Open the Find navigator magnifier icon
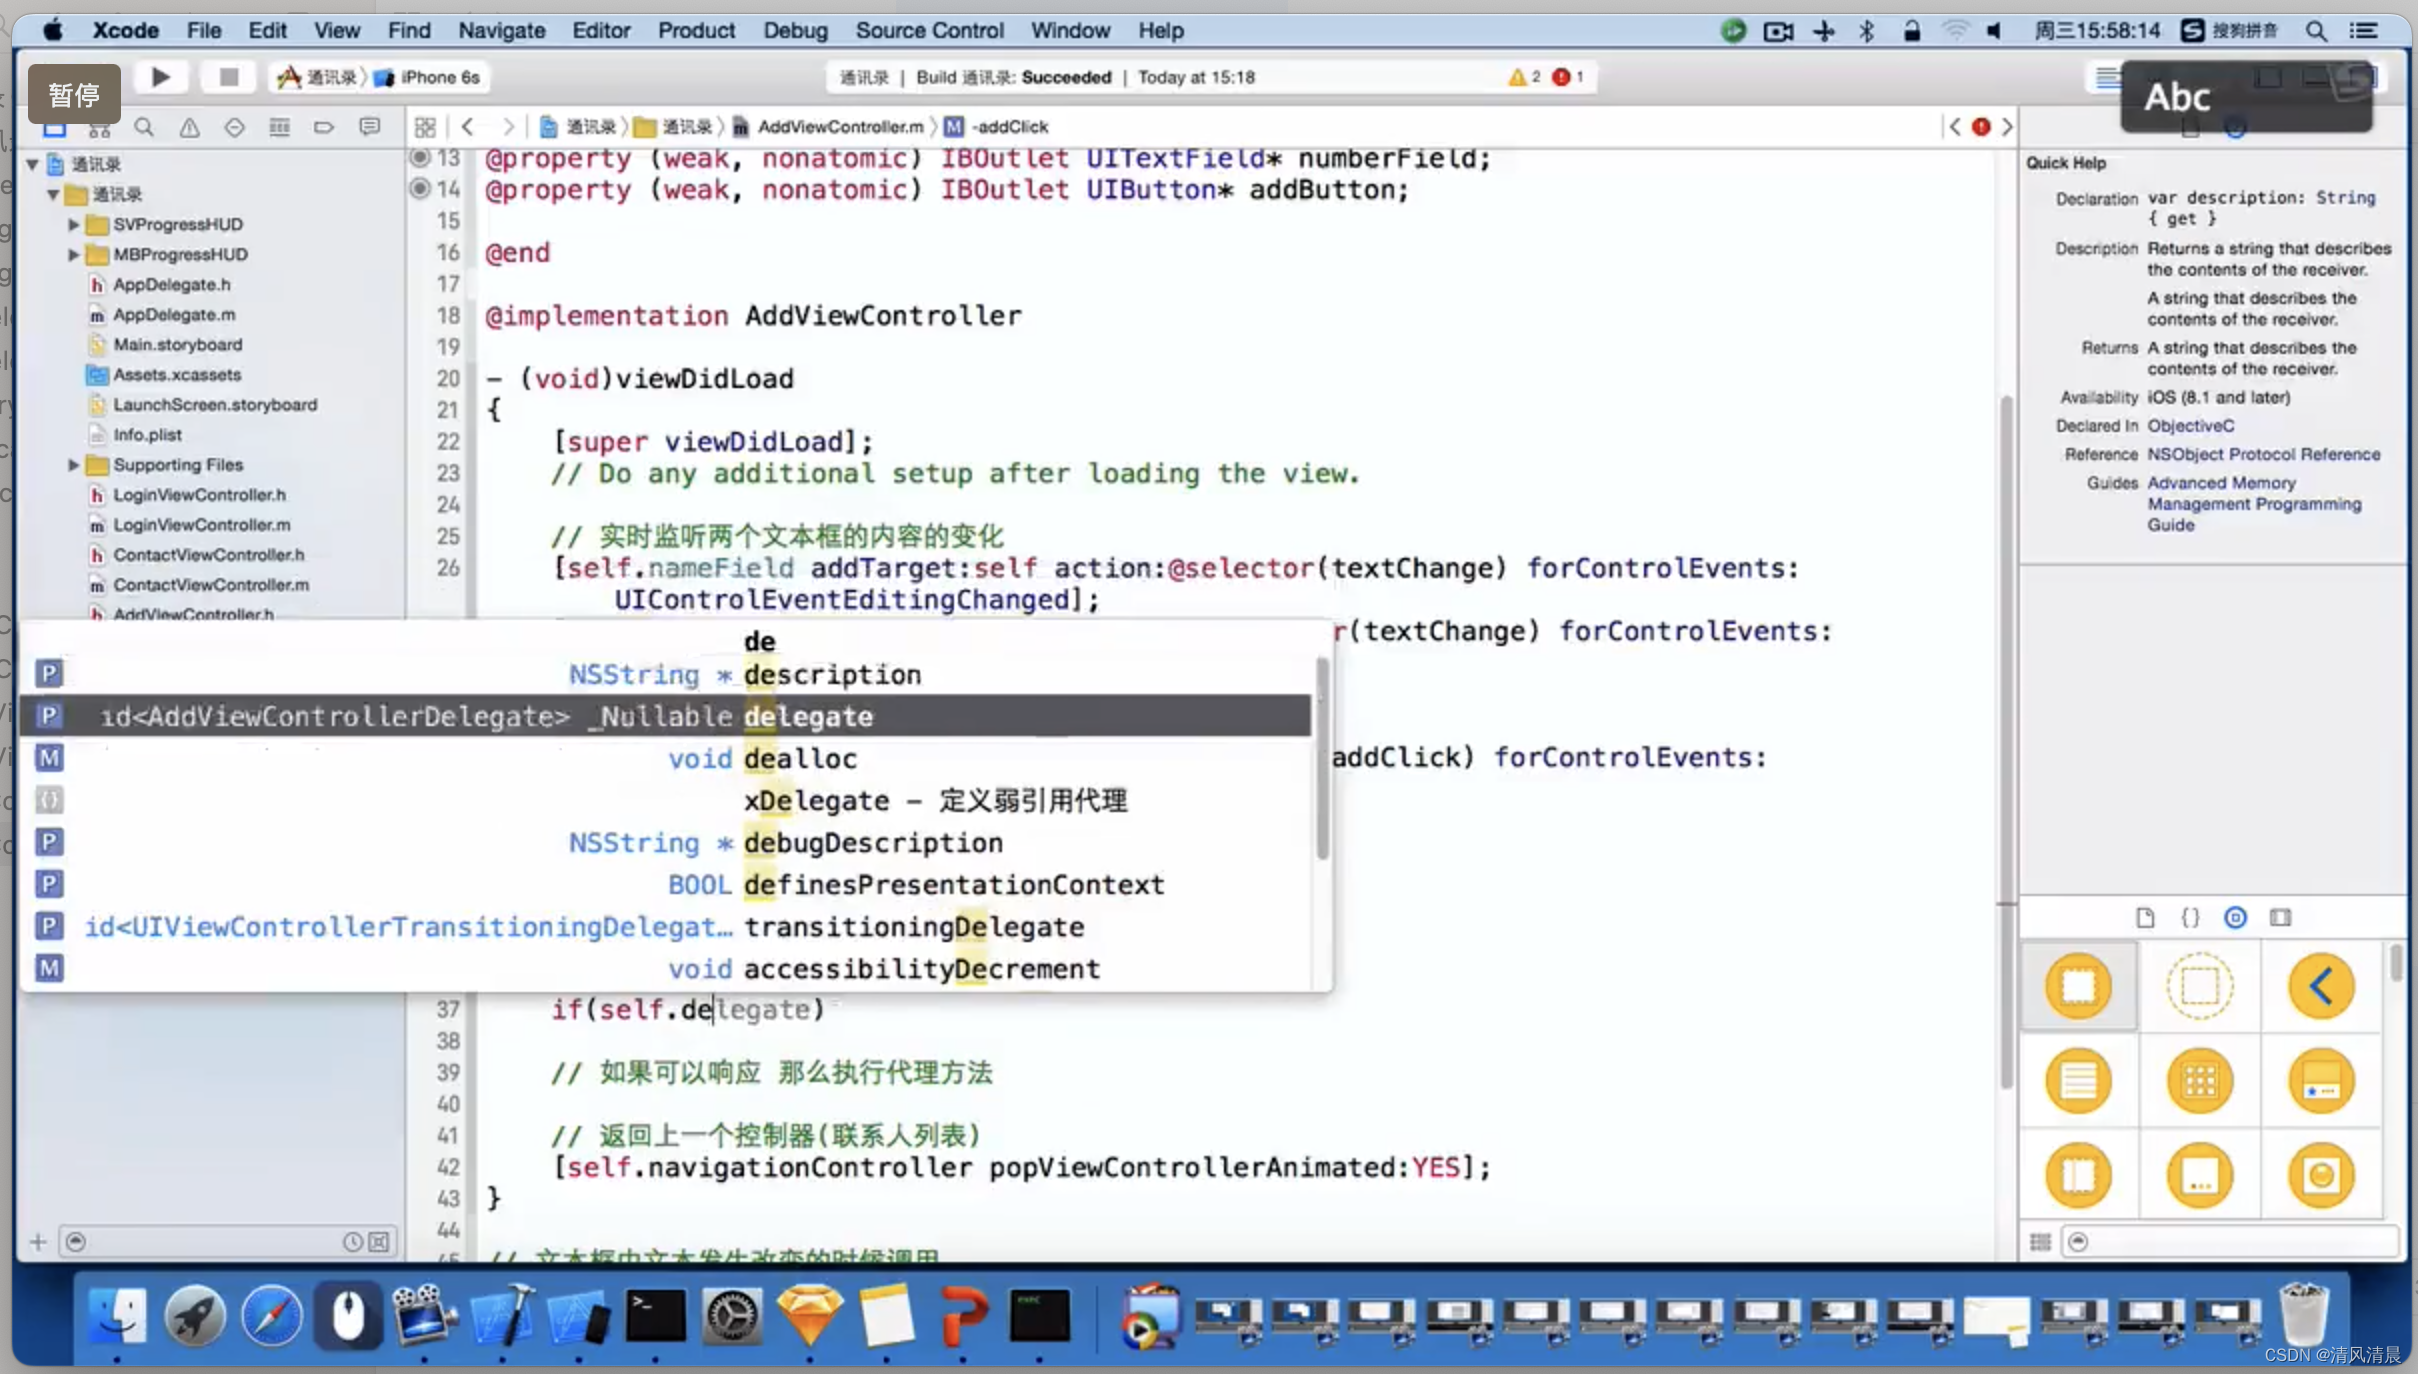The width and height of the screenshot is (2418, 1374). (x=144, y=128)
